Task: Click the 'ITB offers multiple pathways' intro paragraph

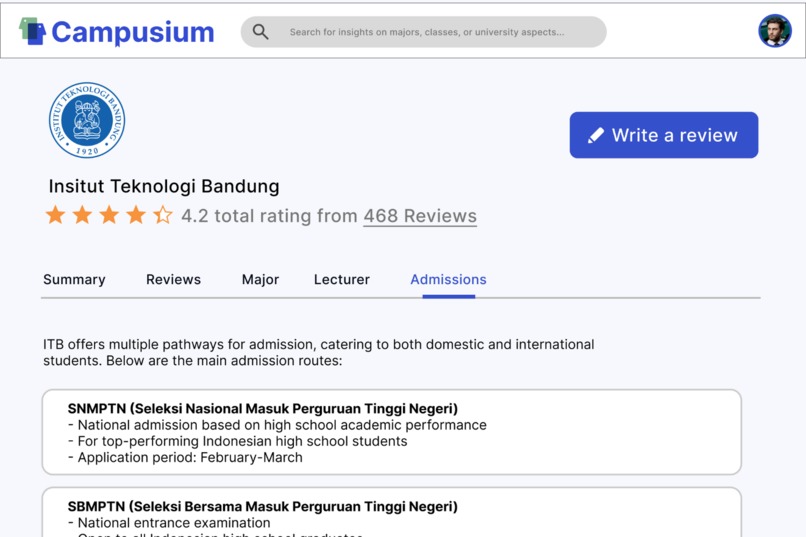Action: [x=319, y=352]
